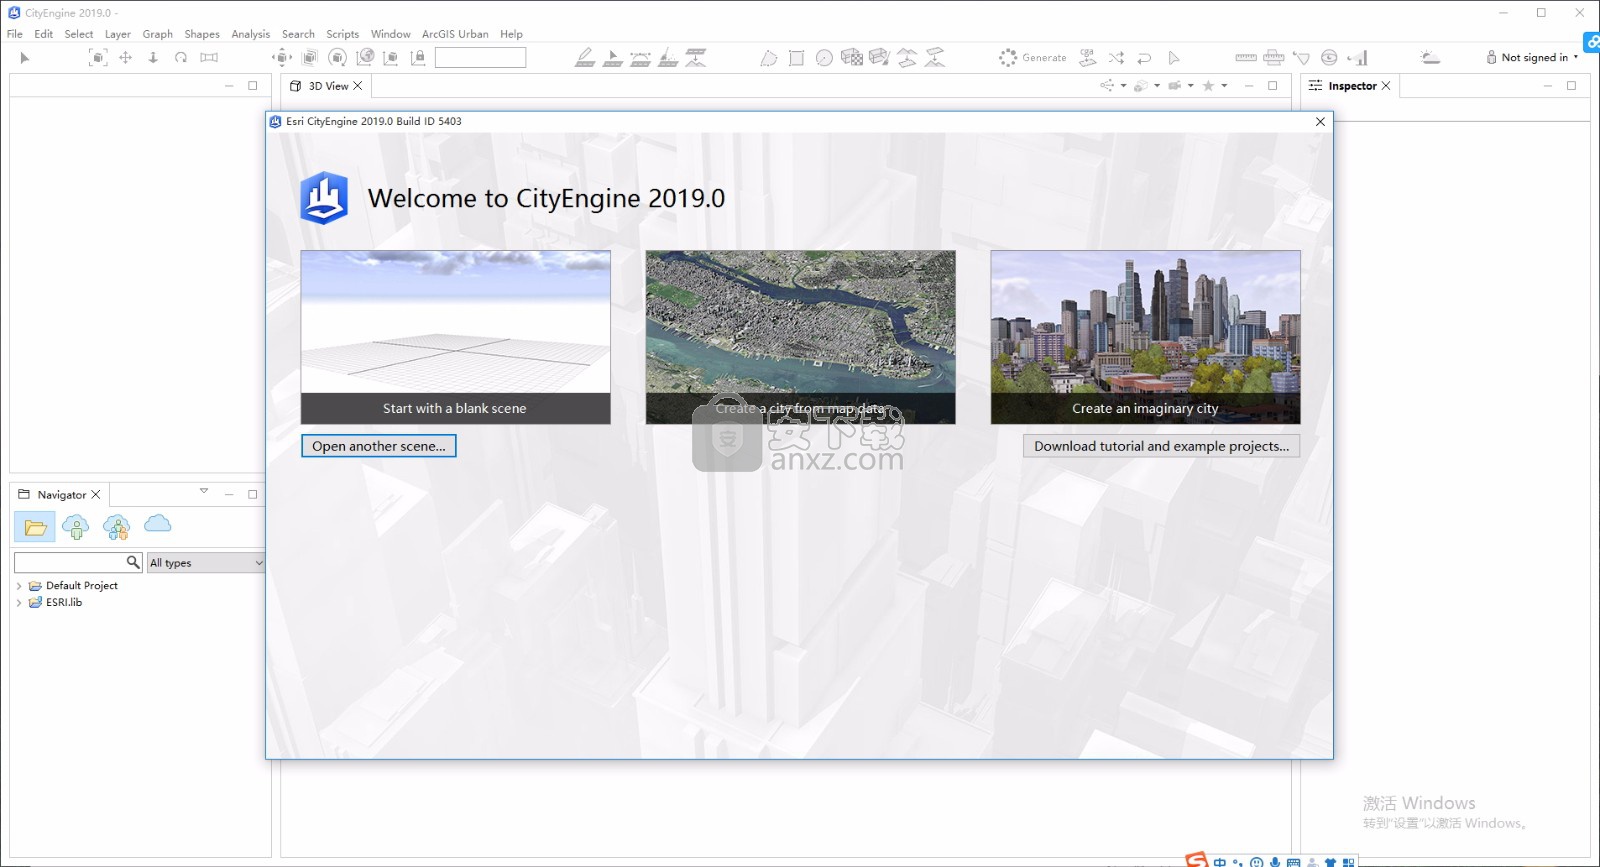Maximize the Inspector panel
This screenshot has height=867, width=1600.
[x=1571, y=86]
